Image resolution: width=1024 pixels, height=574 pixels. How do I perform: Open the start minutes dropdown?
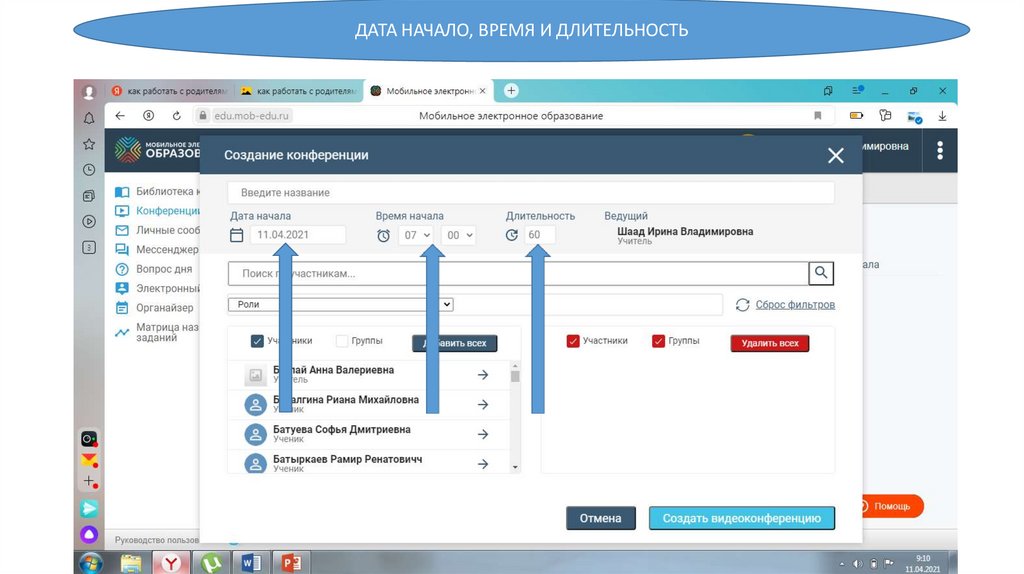[458, 235]
